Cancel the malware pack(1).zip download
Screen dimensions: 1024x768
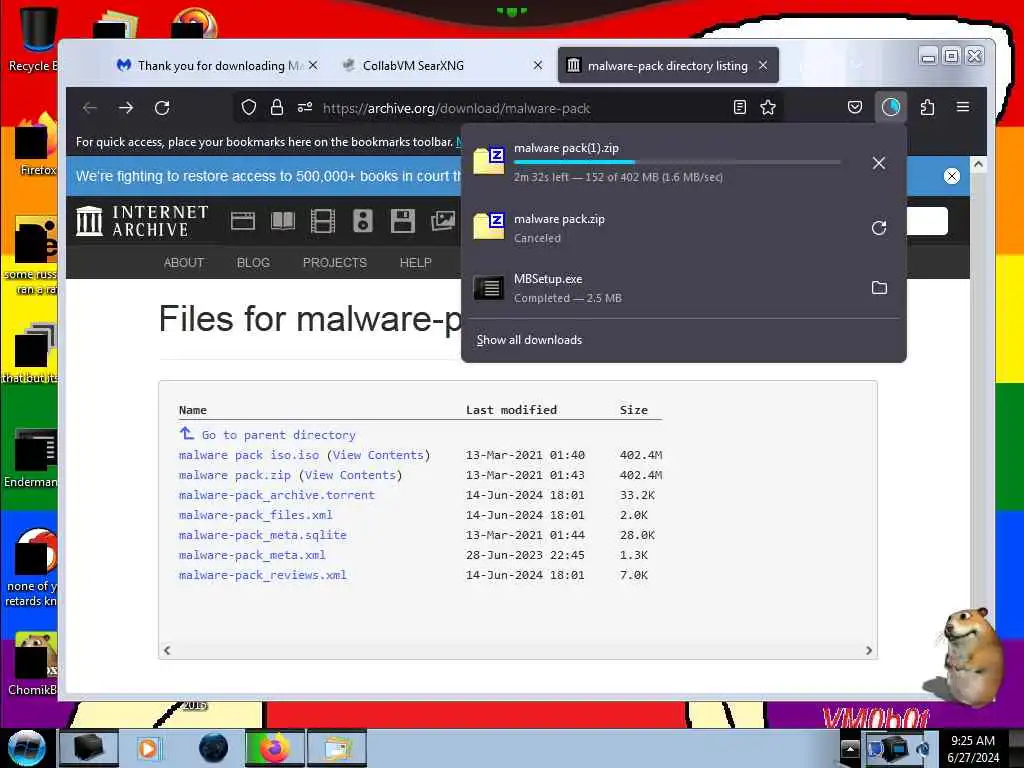(879, 163)
